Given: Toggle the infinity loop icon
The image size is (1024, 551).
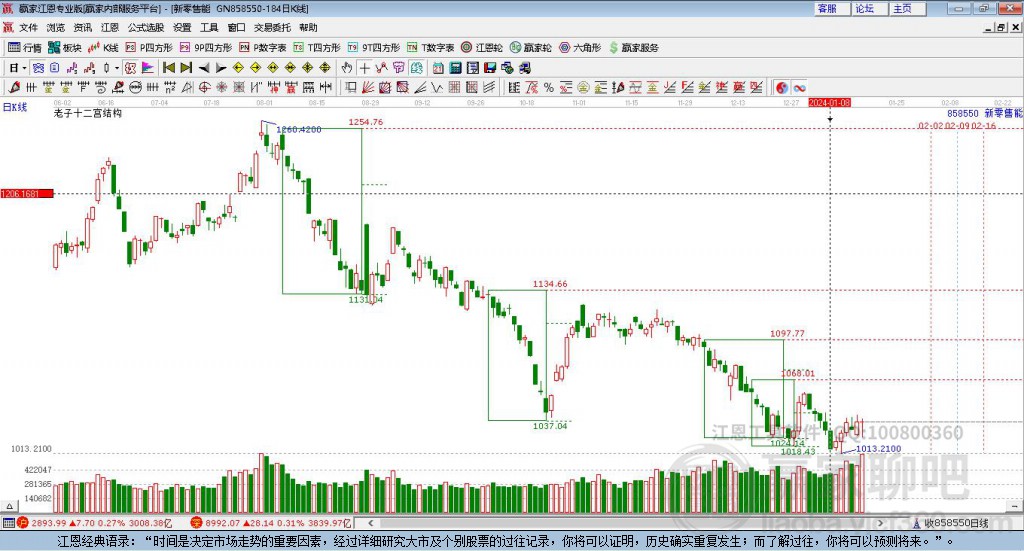Looking at the screenshot, I should 799,87.
